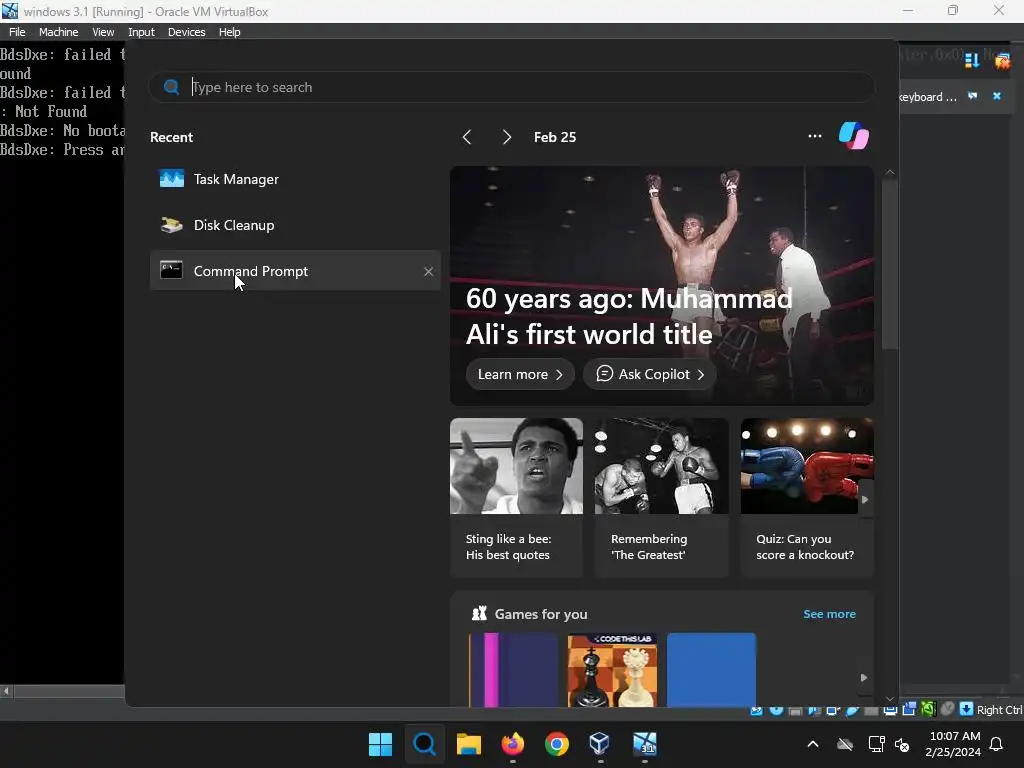1024x768 pixels.
Task: Open File Explorer from the taskbar
Action: pos(468,744)
